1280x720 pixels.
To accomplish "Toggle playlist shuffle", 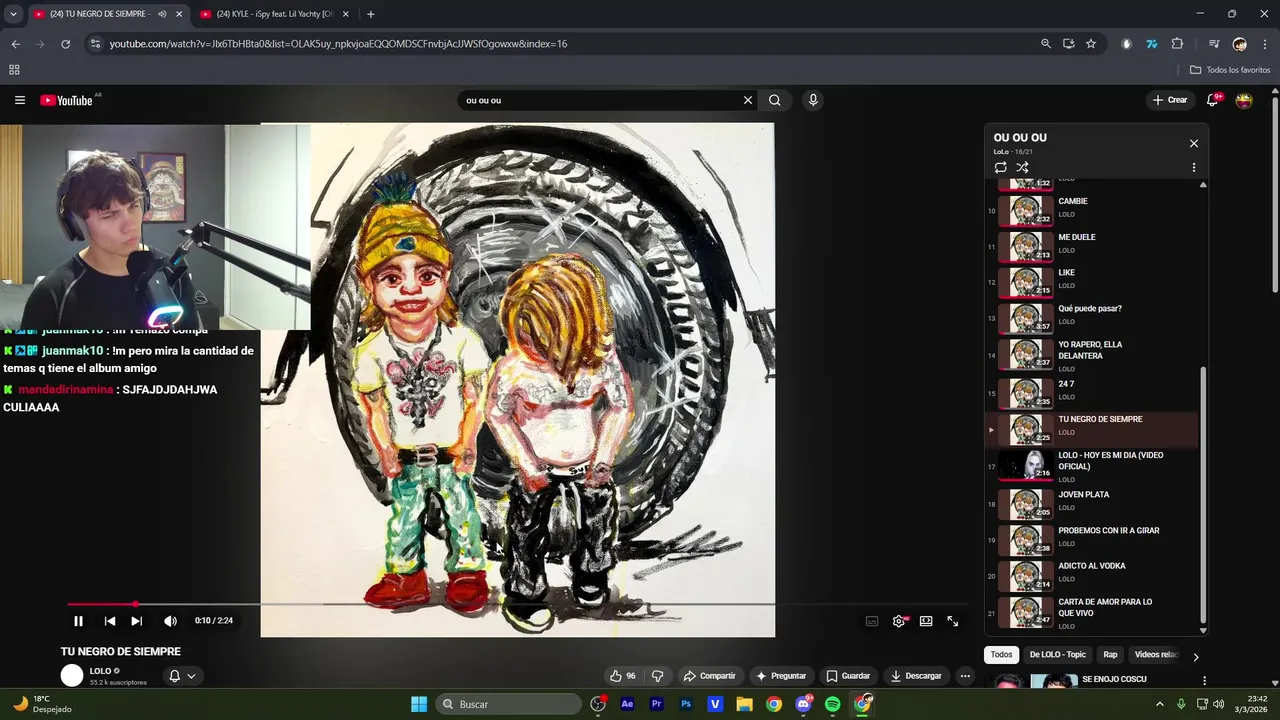I will (1022, 167).
